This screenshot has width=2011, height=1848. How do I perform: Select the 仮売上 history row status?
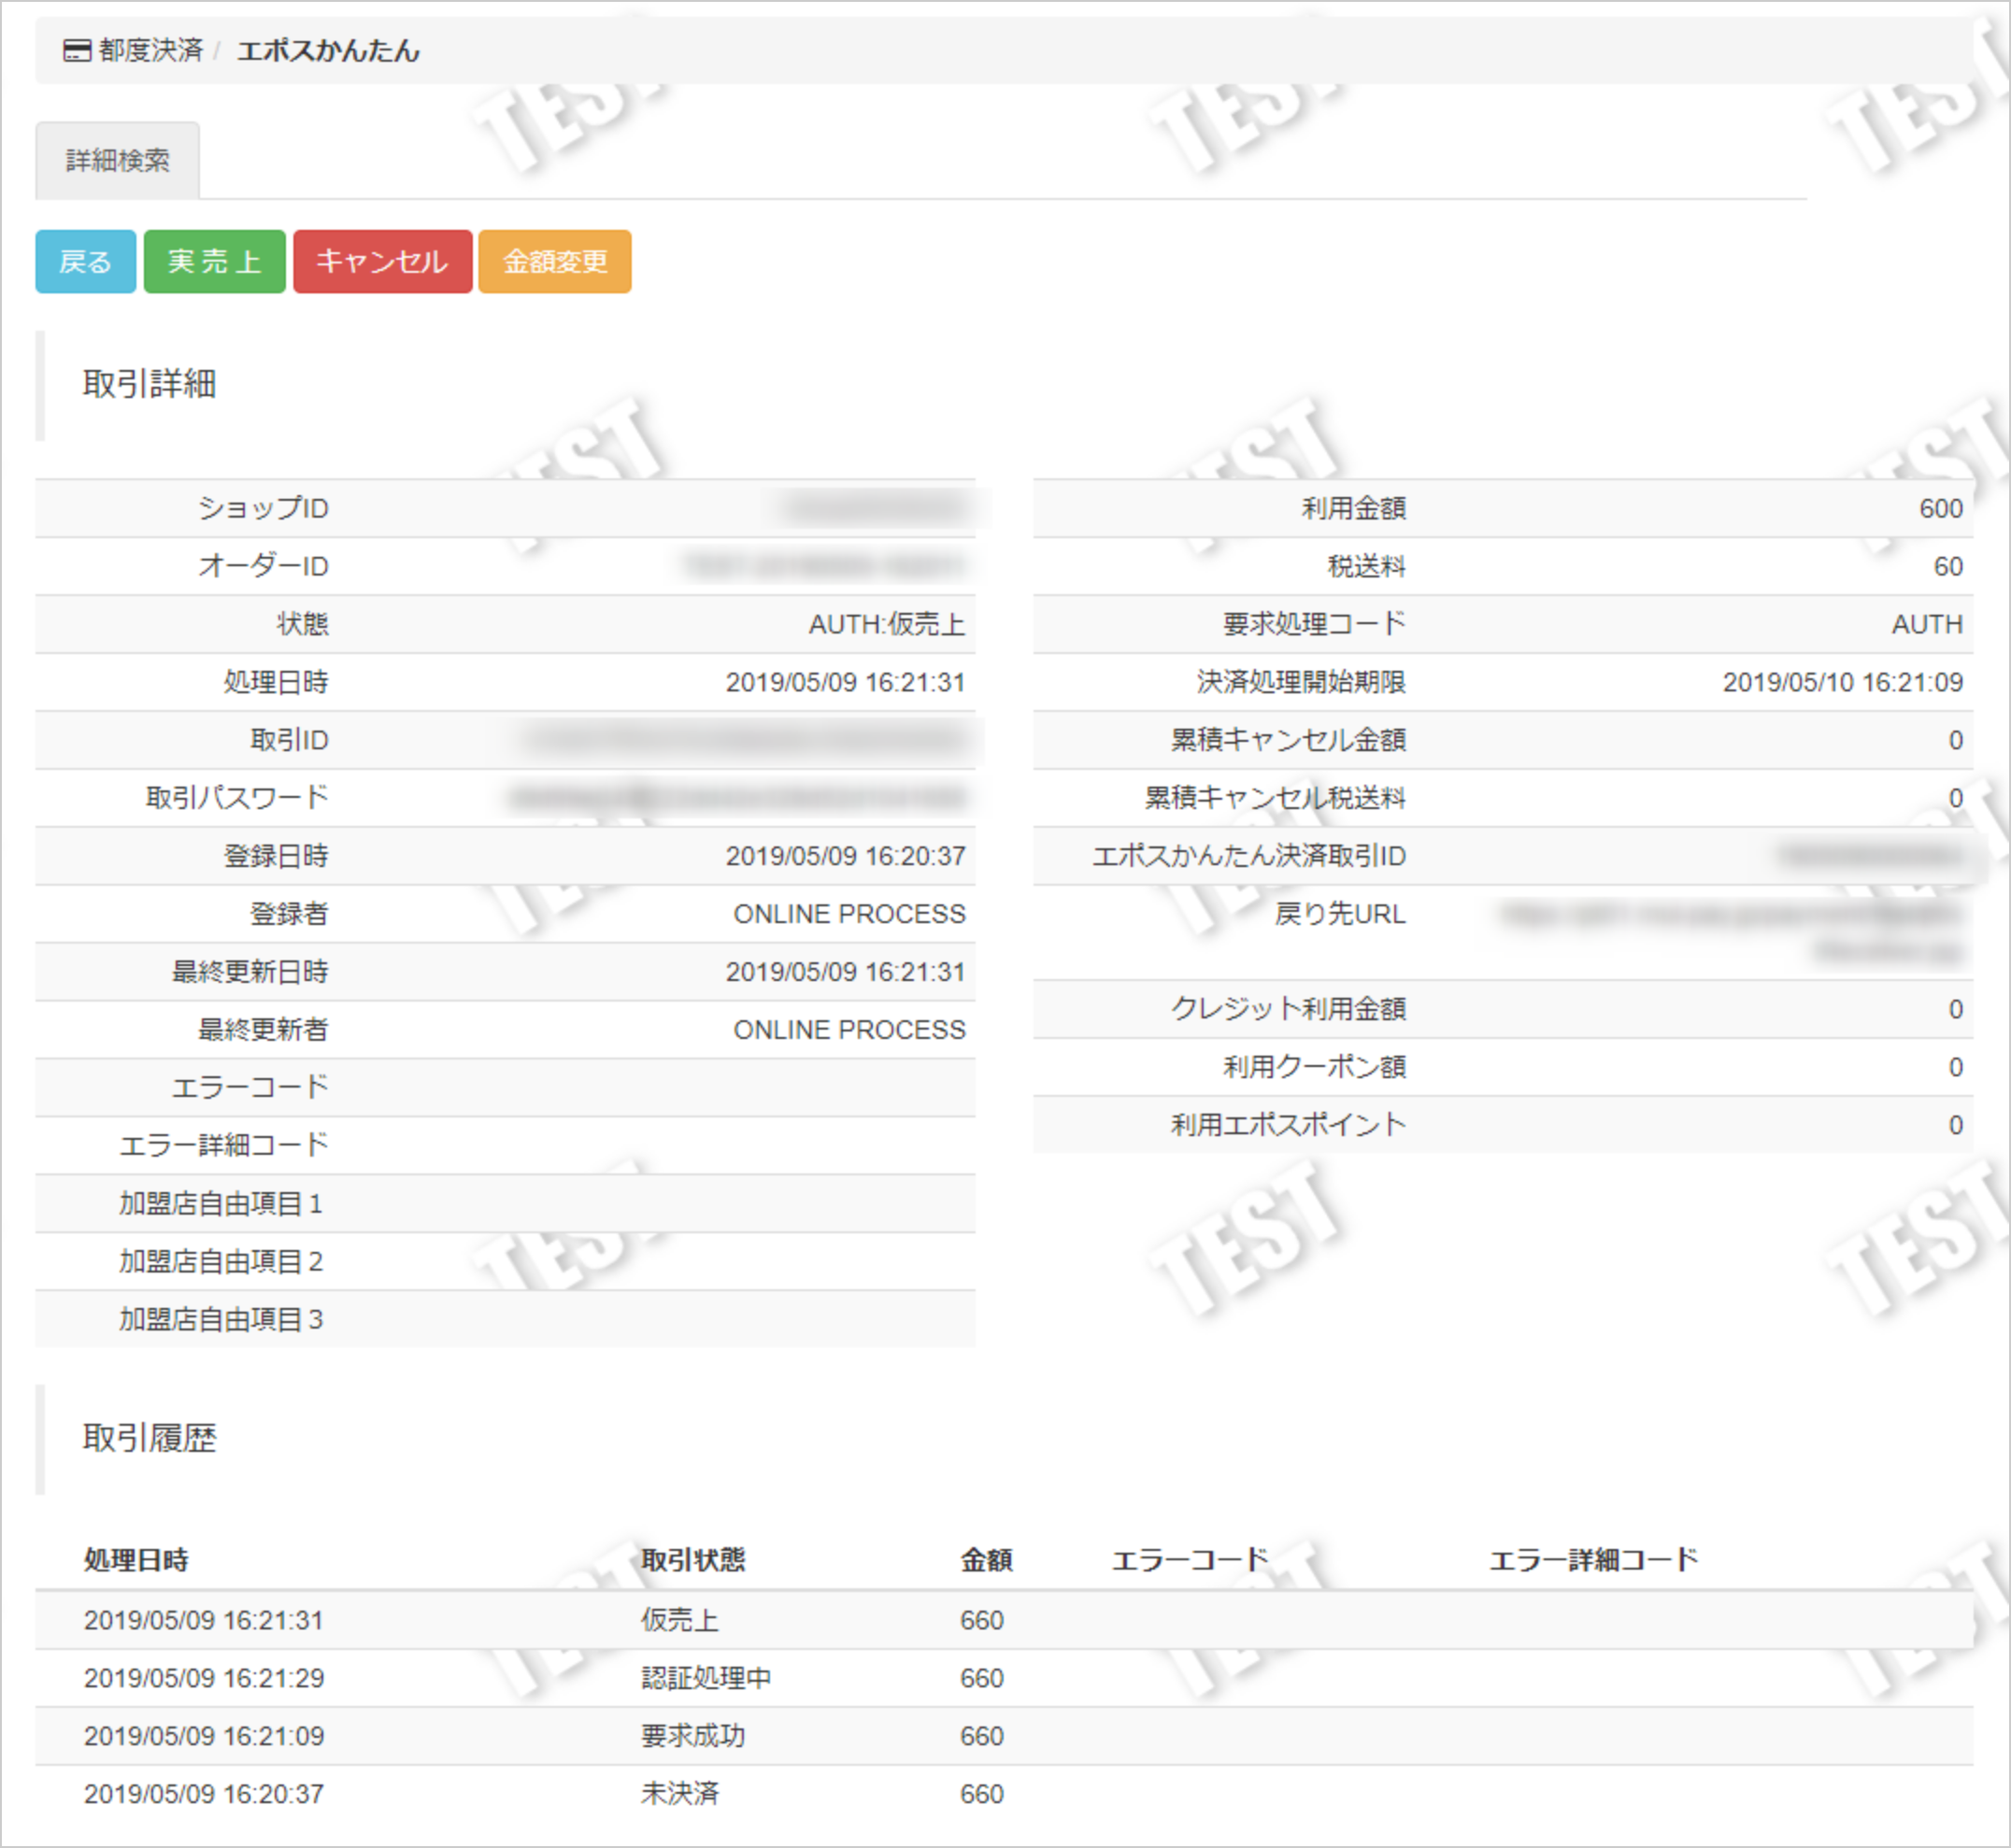[680, 1620]
